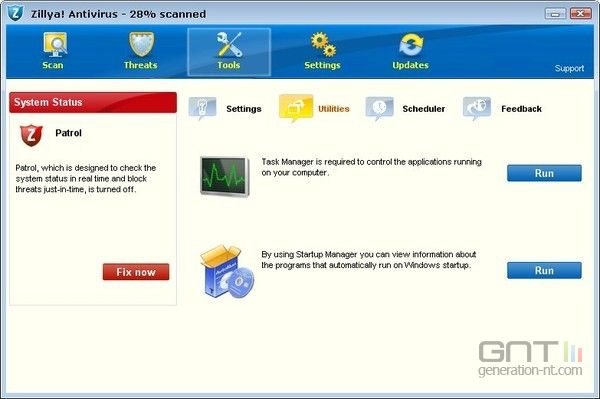Click the red Patrol shield icon
Image resolution: width=600 pixels, height=399 pixels.
pos(31,135)
